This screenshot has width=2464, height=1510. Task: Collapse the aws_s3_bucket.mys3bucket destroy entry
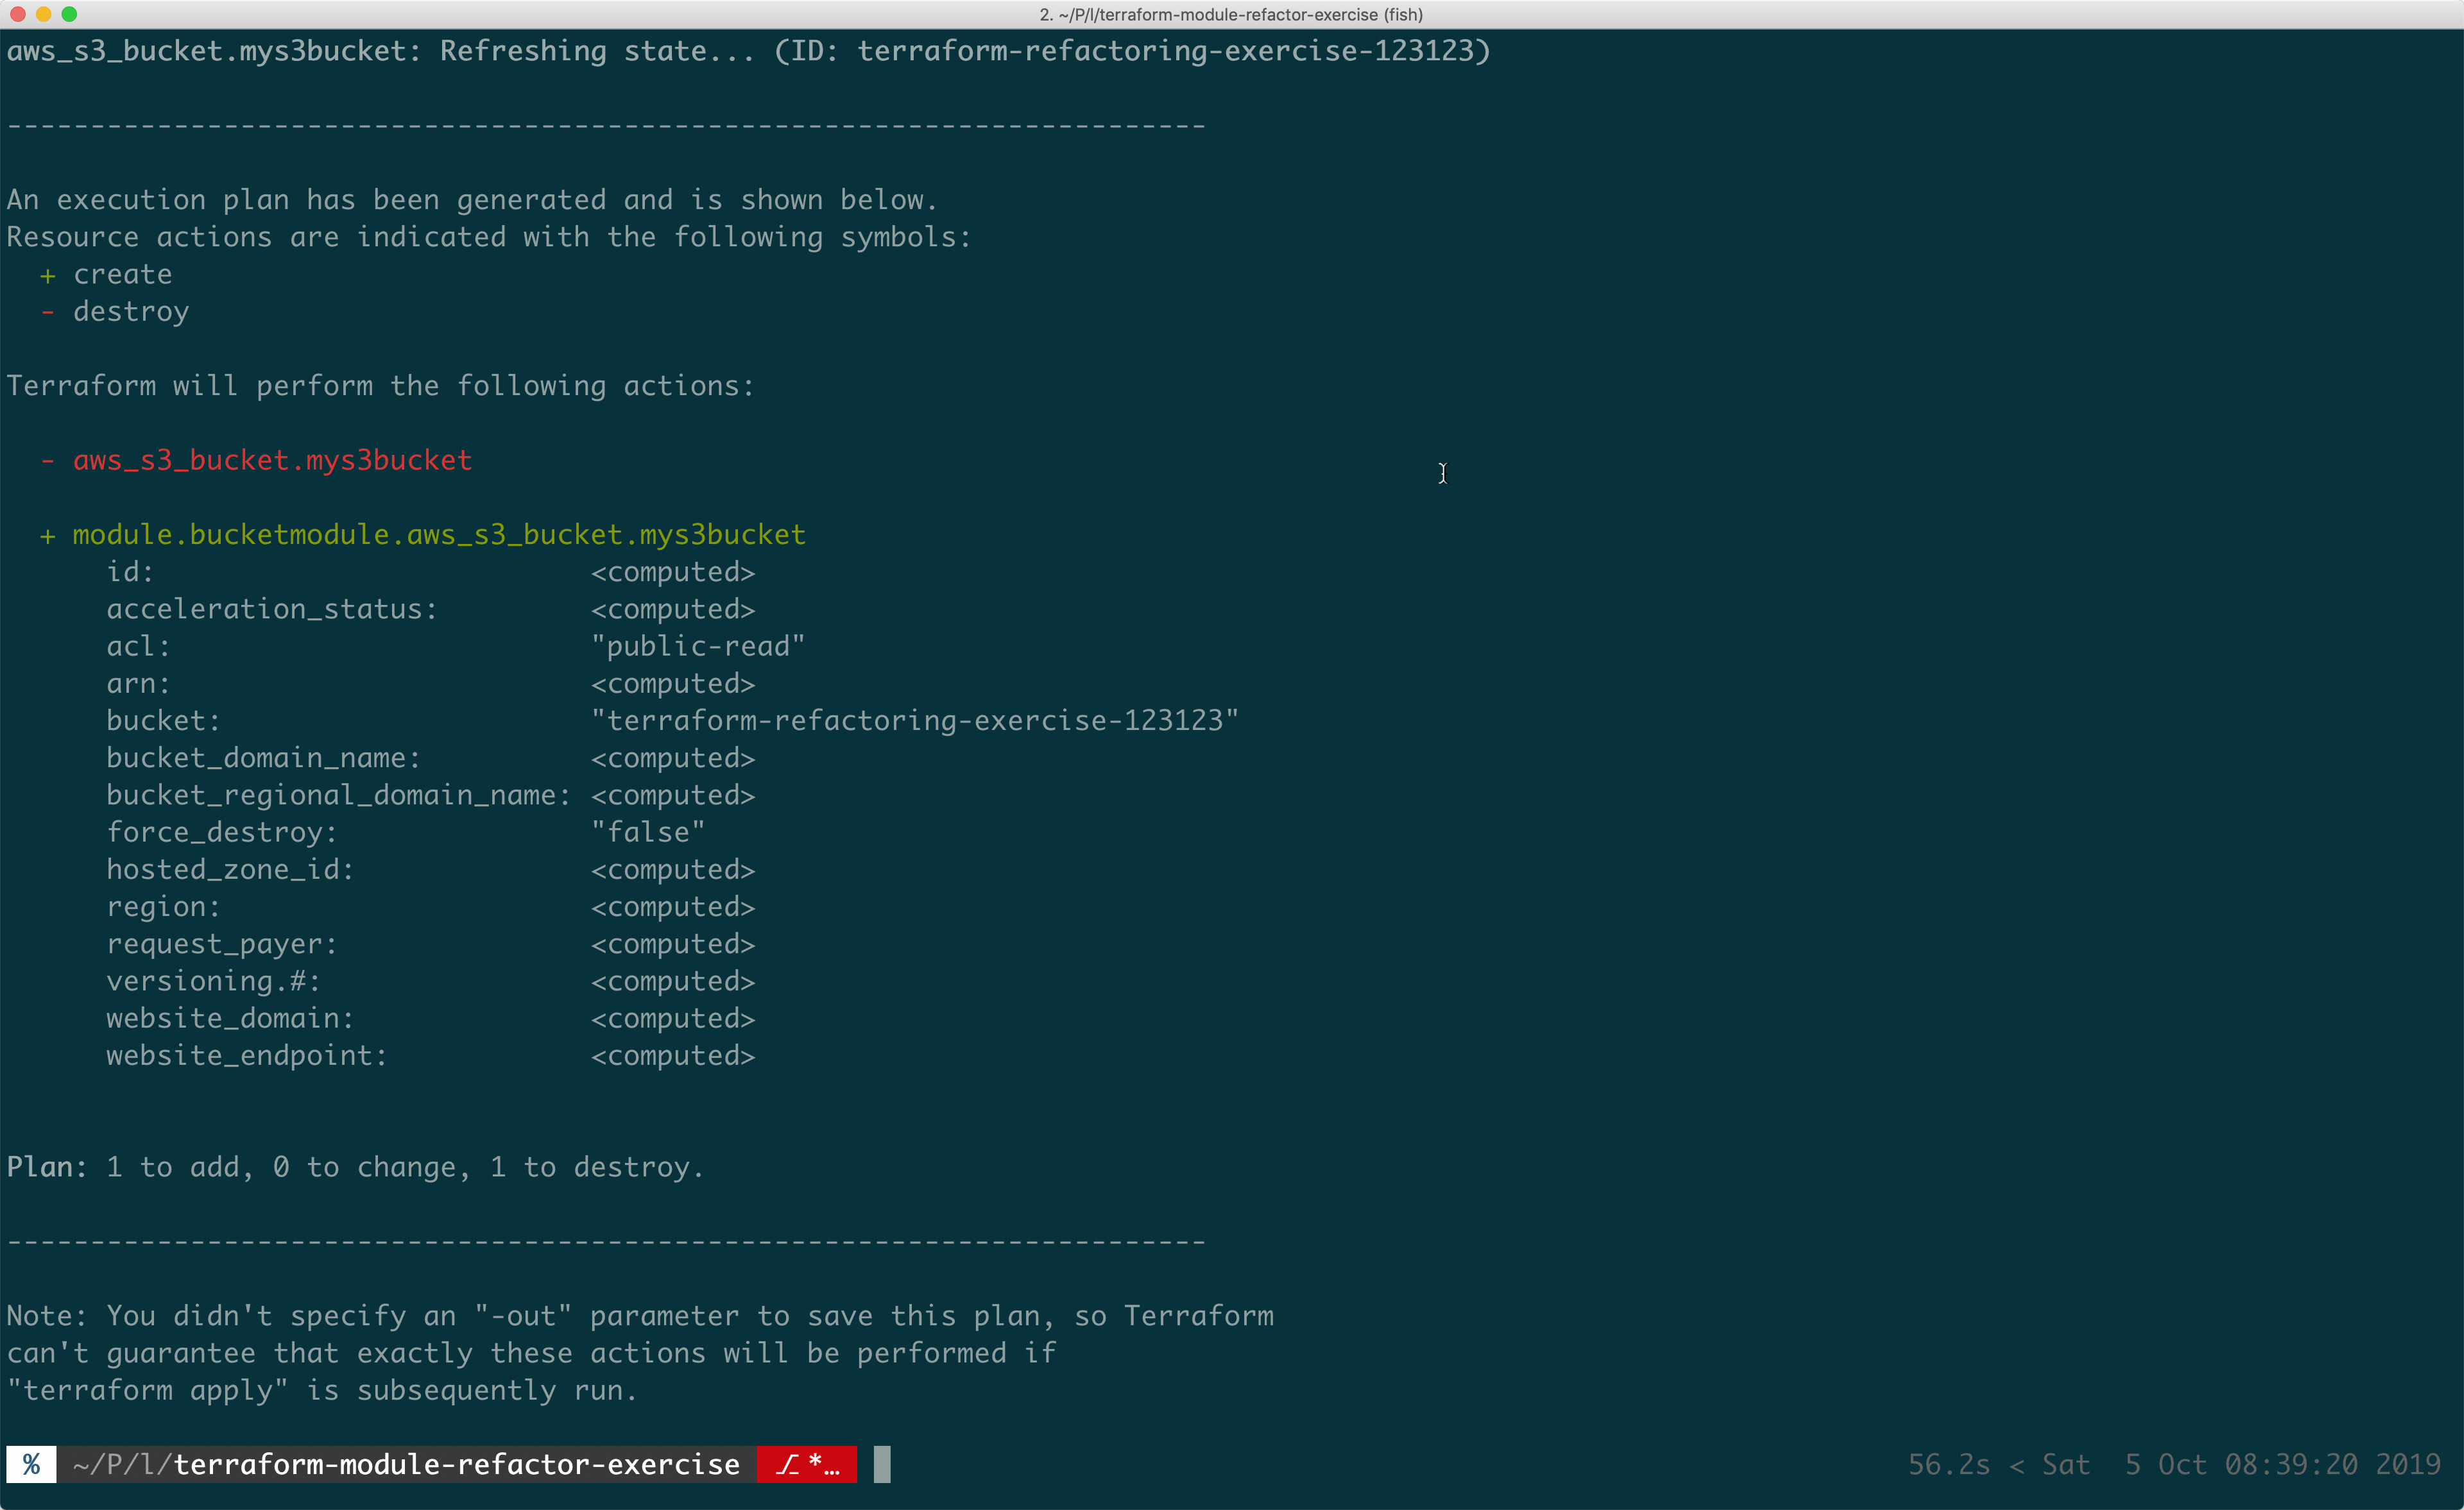pos(271,460)
